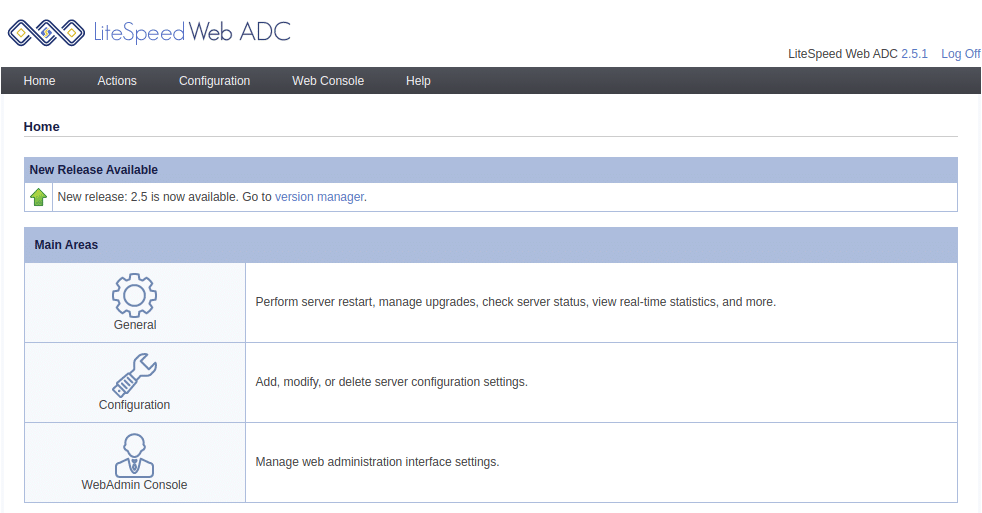Click the Configuration label under wrench
Image resolution: width=982 pixels, height=513 pixels.
tap(135, 405)
